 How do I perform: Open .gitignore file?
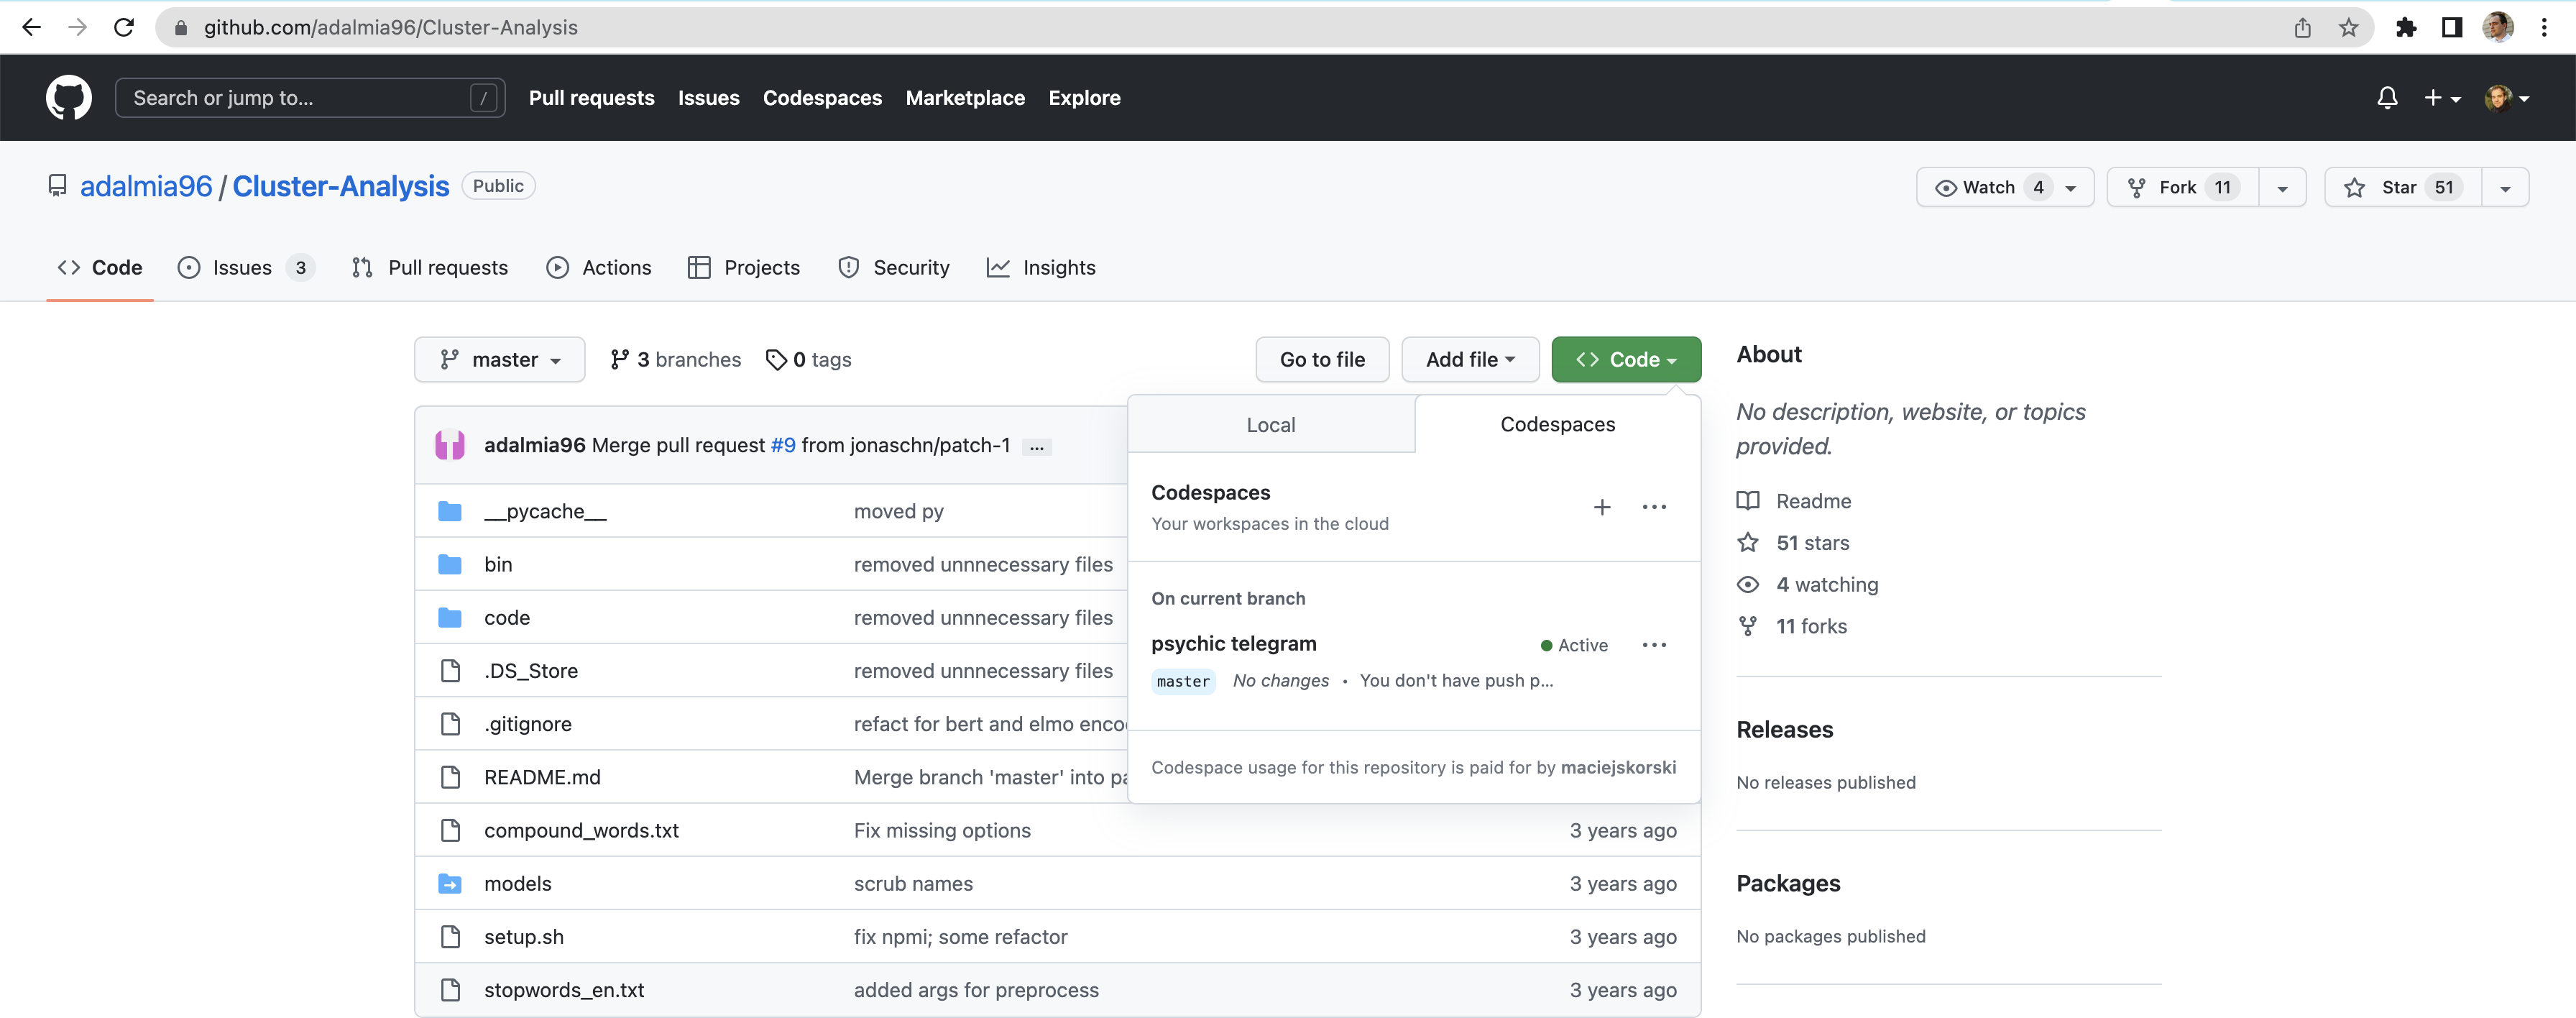point(528,723)
